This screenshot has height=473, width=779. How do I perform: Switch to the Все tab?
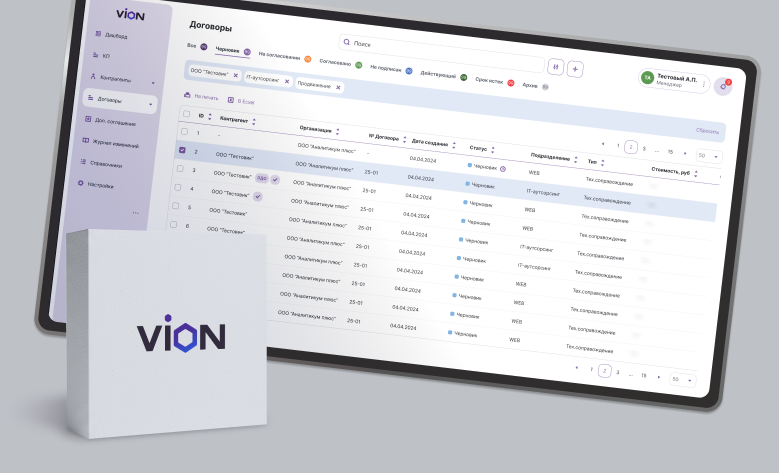tap(197, 46)
